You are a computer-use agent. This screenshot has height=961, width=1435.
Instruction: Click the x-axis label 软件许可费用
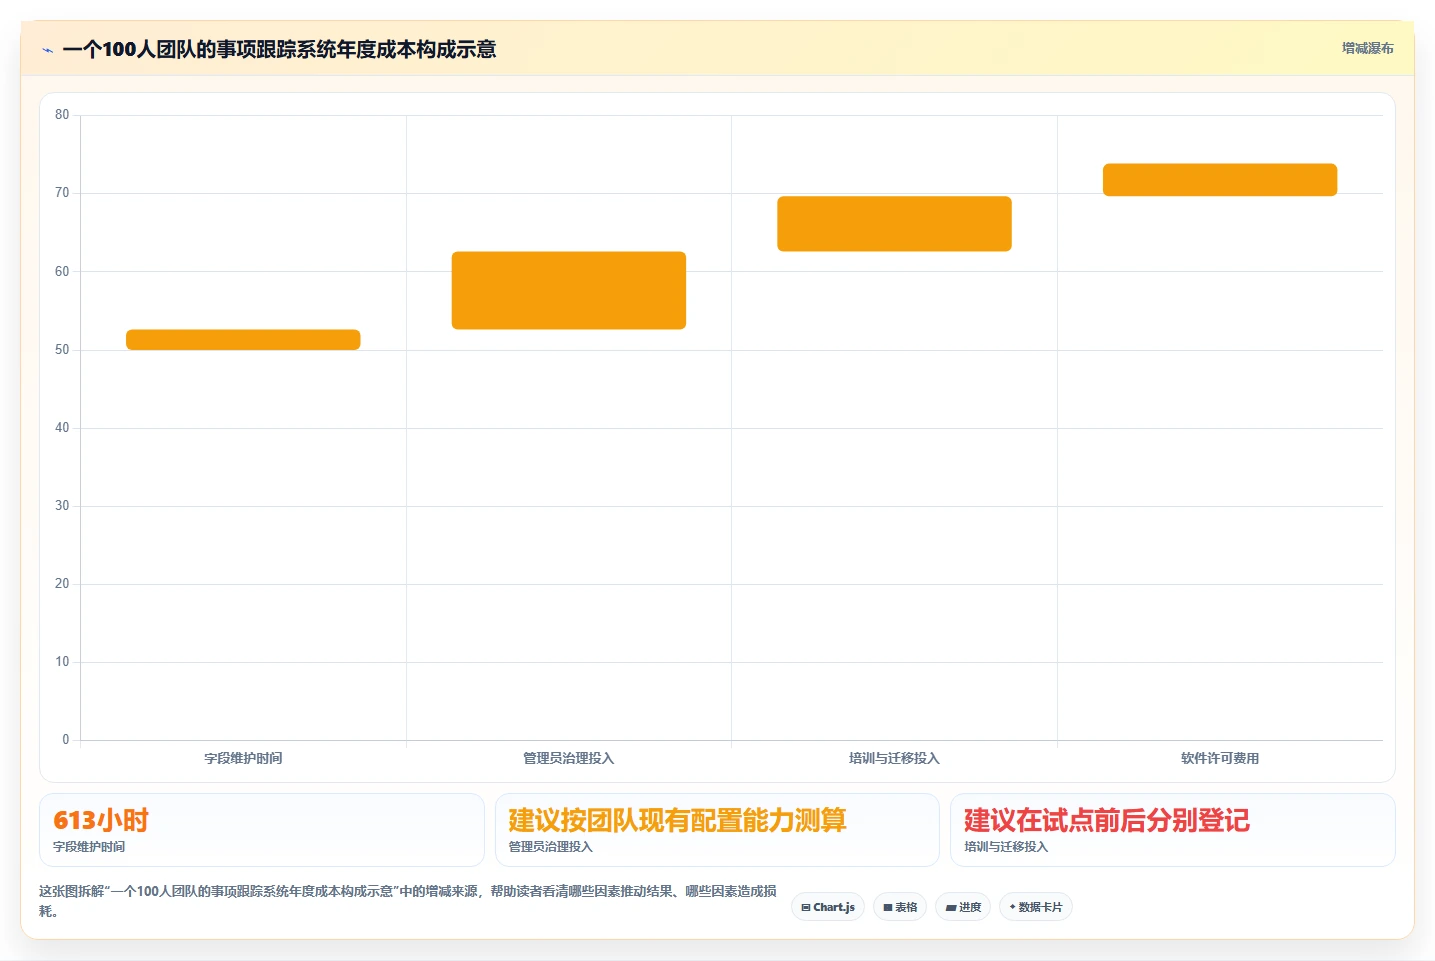tap(1220, 758)
